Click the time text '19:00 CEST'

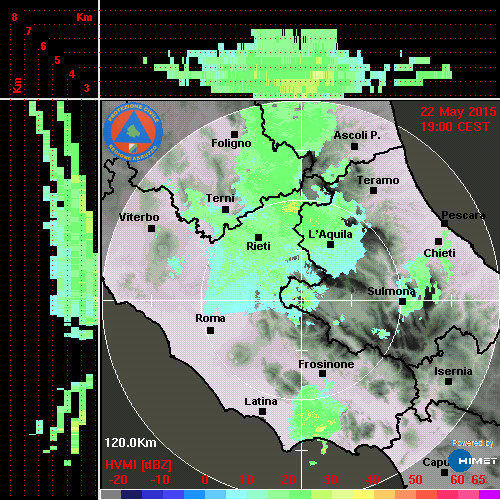click(x=455, y=127)
